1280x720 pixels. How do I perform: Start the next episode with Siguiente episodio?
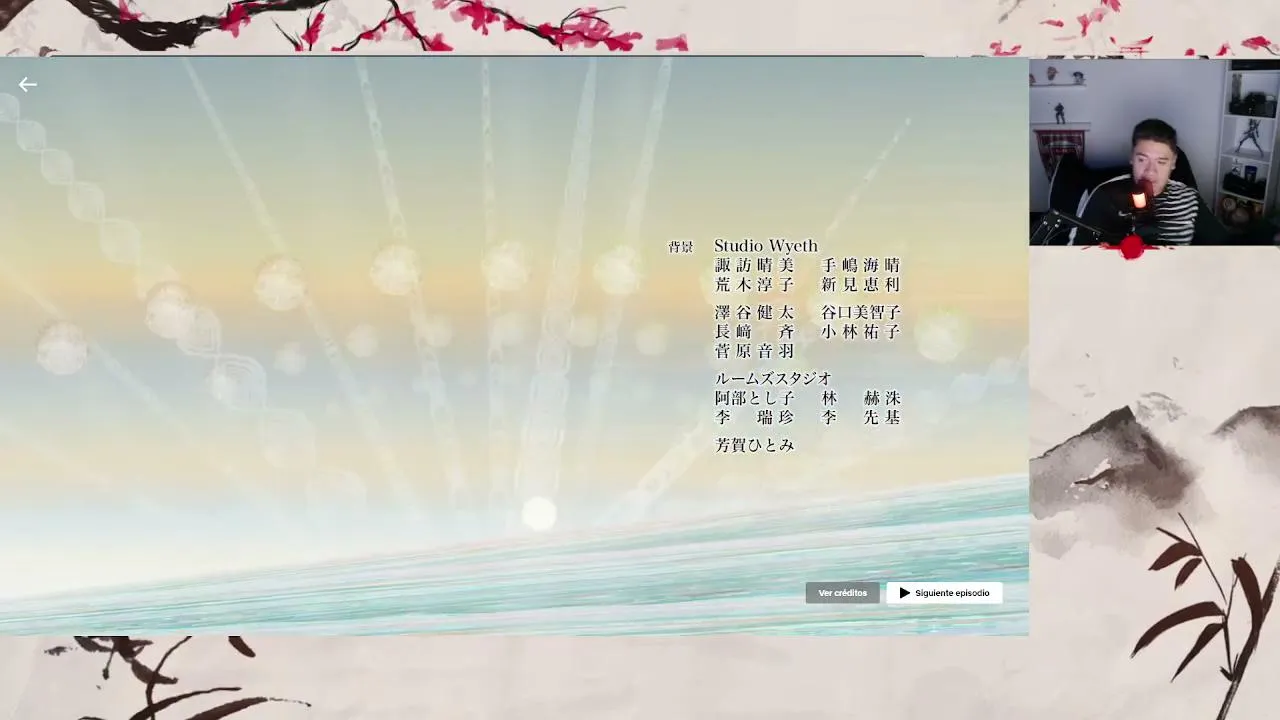pos(944,593)
